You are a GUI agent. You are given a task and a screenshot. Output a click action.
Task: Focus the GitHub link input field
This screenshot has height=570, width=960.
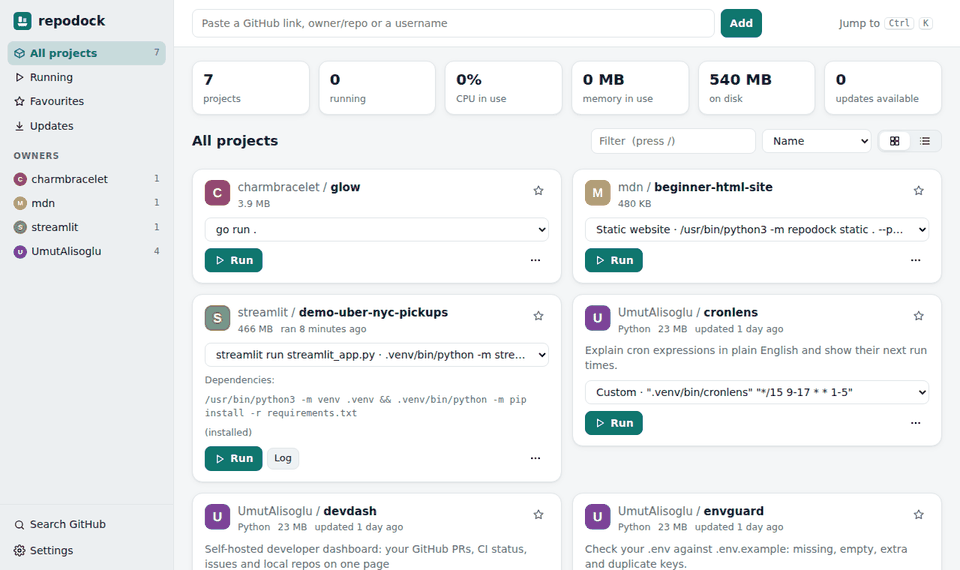pos(453,23)
